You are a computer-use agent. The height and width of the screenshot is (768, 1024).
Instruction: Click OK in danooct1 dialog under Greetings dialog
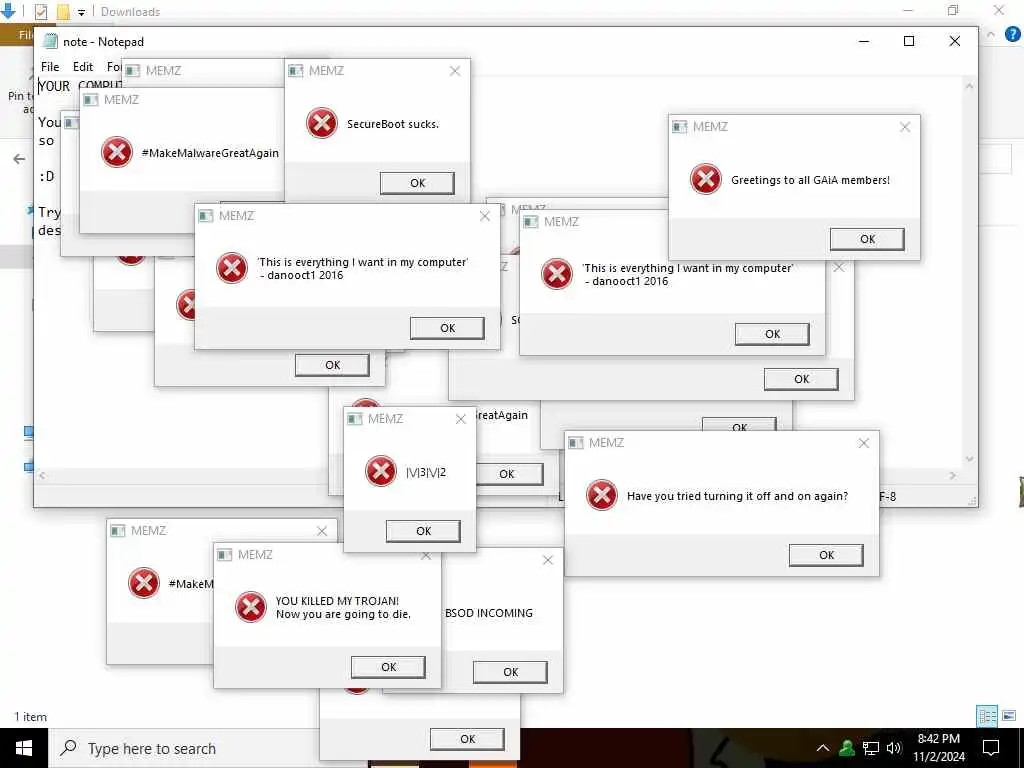pos(772,334)
